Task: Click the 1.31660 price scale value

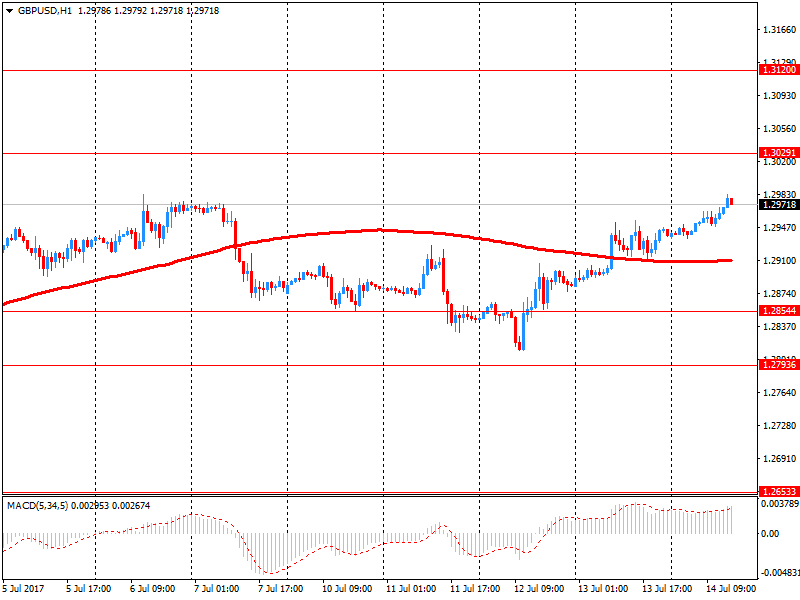Action: [779, 30]
